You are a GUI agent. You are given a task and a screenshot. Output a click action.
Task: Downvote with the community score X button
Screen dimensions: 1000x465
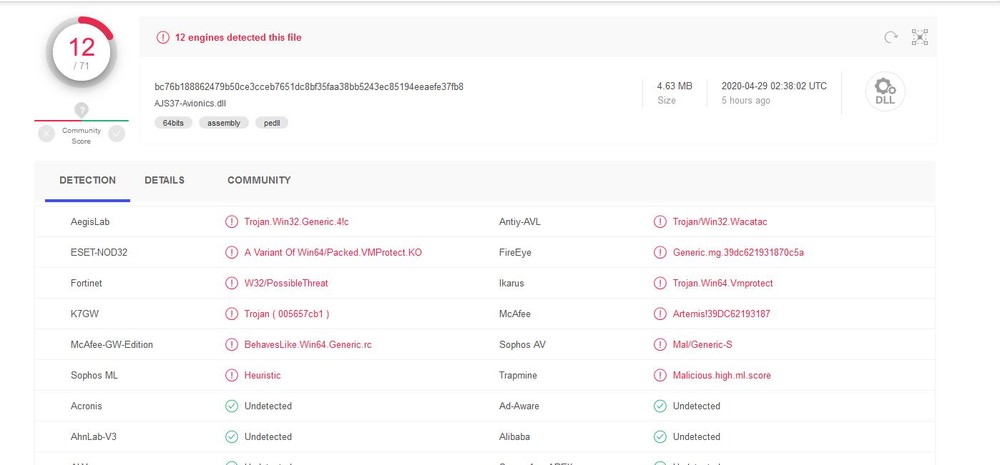pyautogui.click(x=46, y=133)
